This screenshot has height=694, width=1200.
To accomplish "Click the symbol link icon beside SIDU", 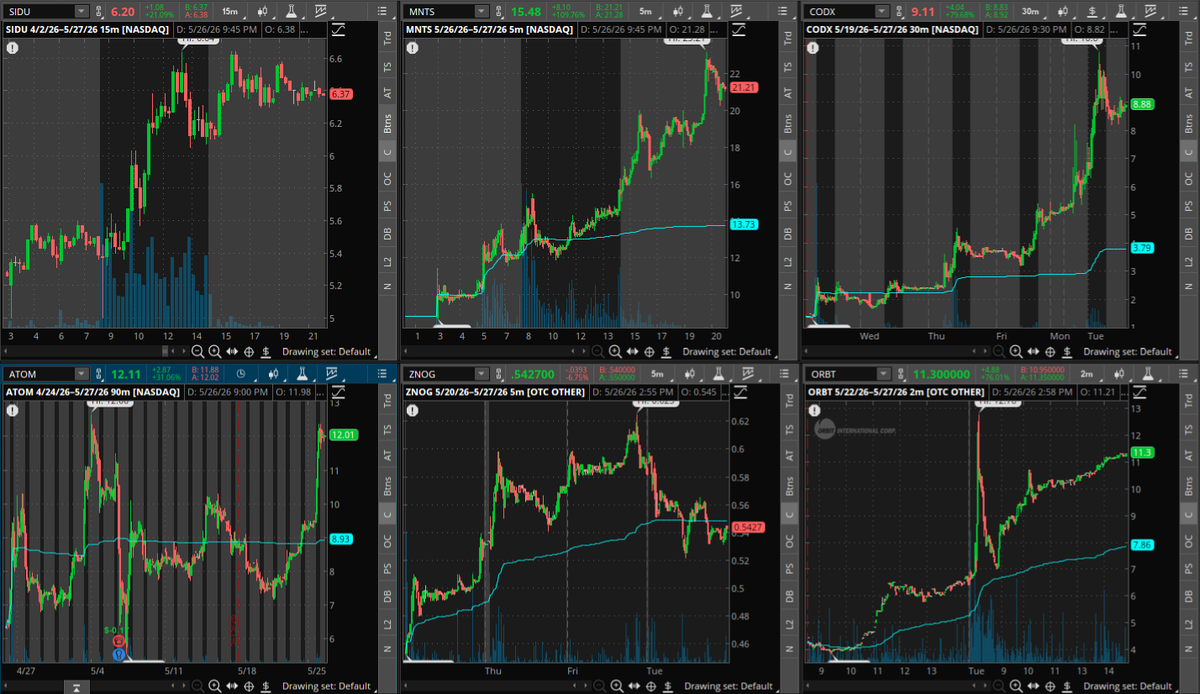I will pyautogui.click(x=98, y=11).
